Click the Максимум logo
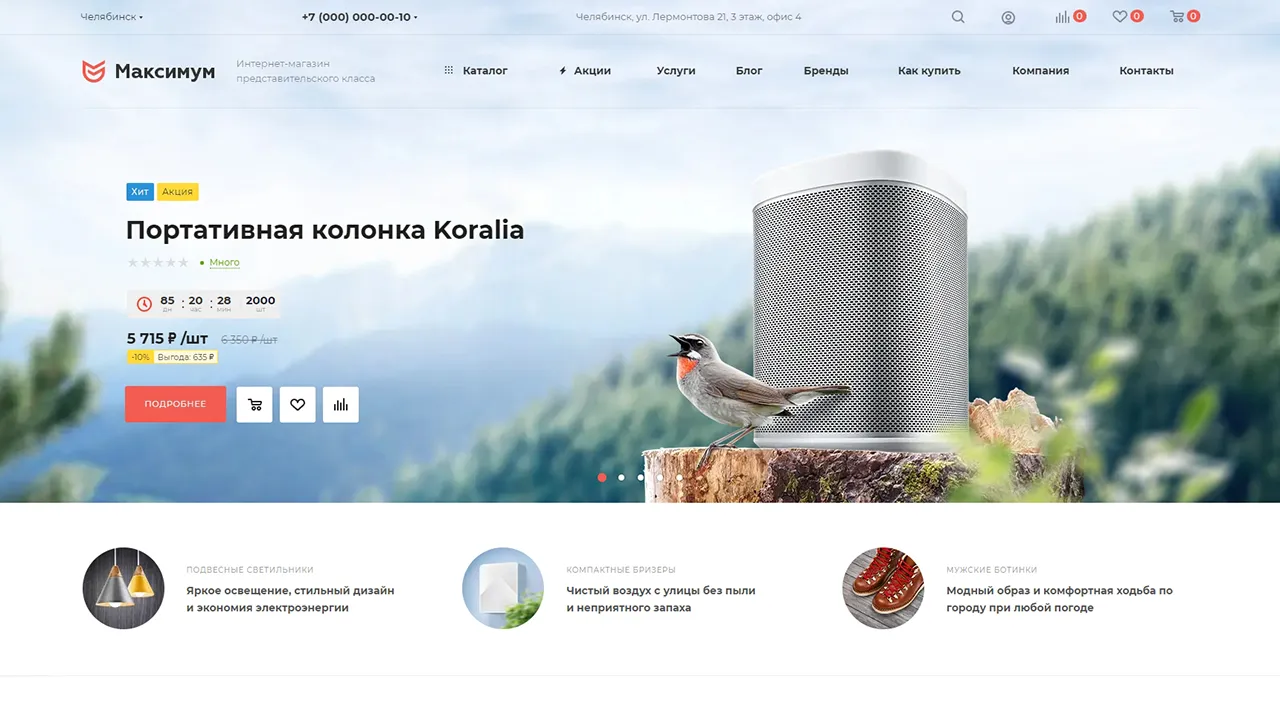 coord(148,71)
